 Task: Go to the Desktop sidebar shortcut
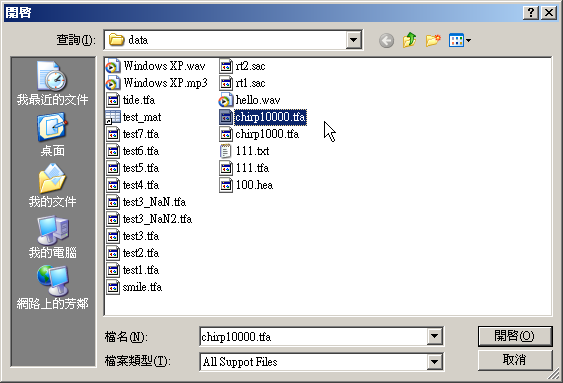(52, 135)
